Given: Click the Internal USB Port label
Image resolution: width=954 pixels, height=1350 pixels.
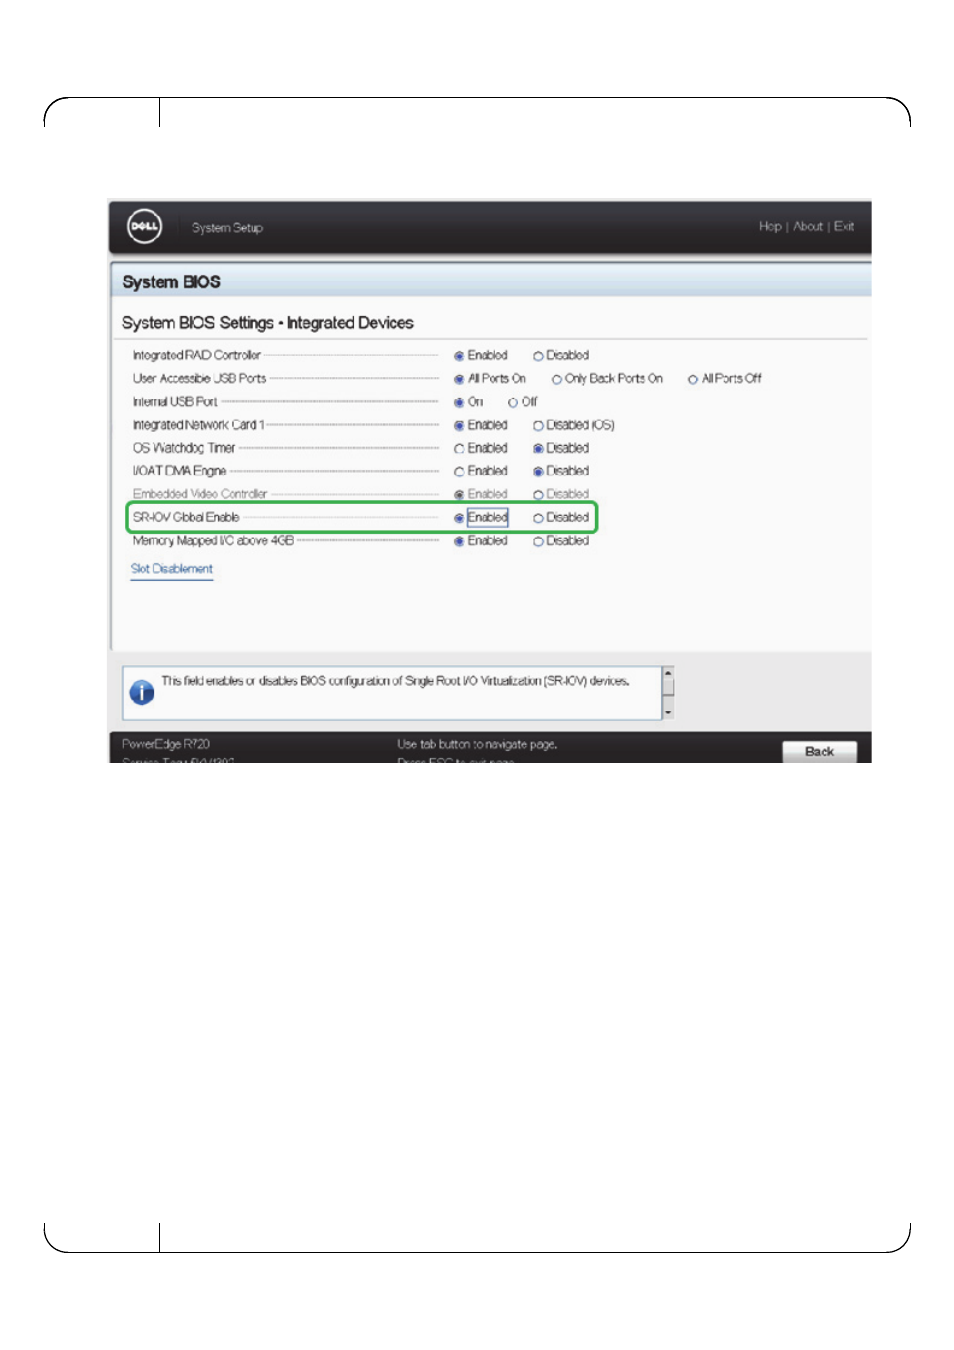Looking at the screenshot, I should pyautogui.click(x=175, y=401).
